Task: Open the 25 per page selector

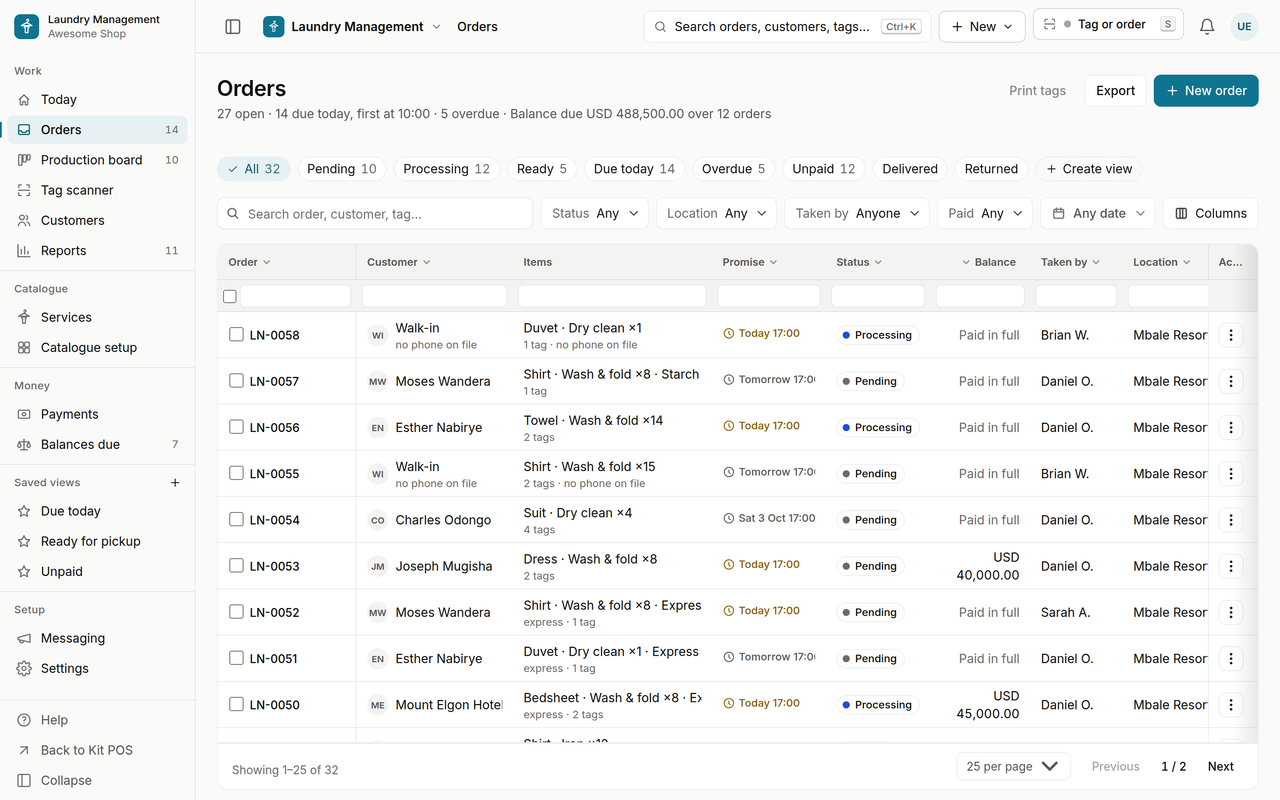Action: tap(1013, 767)
